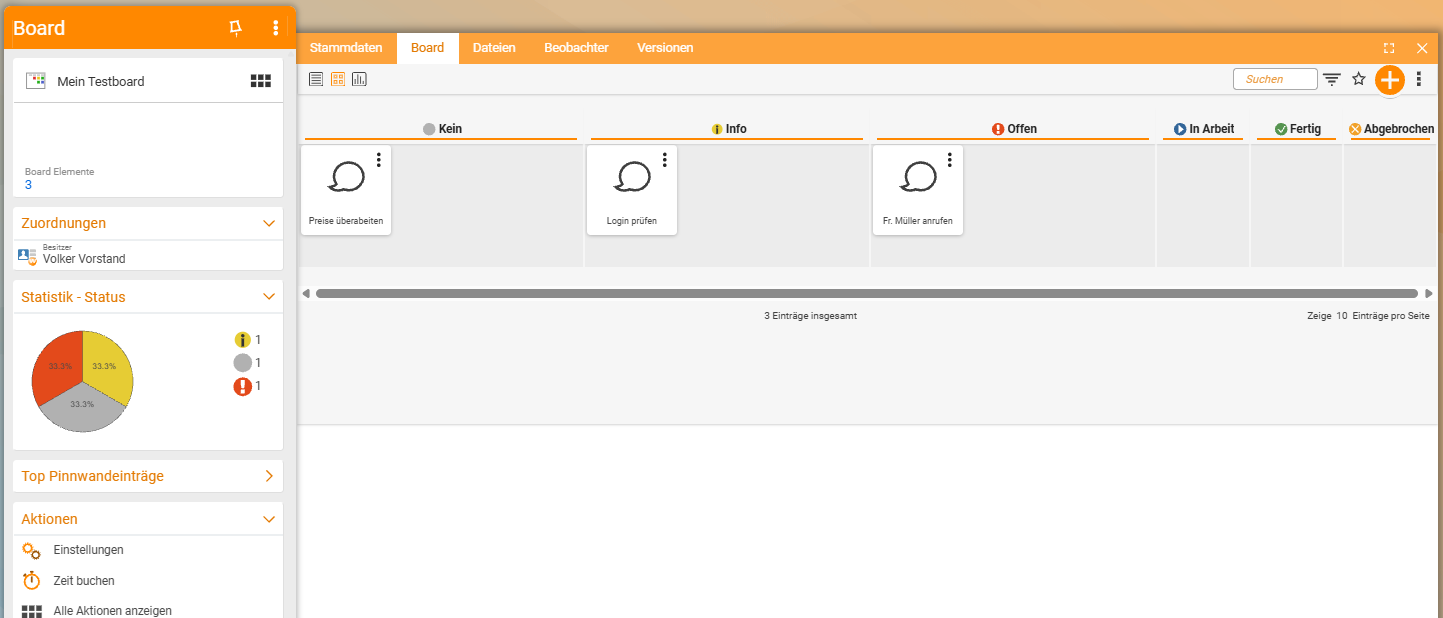Pin the Board side panel
The width and height of the screenshot is (1443, 618).
(x=235, y=28)
